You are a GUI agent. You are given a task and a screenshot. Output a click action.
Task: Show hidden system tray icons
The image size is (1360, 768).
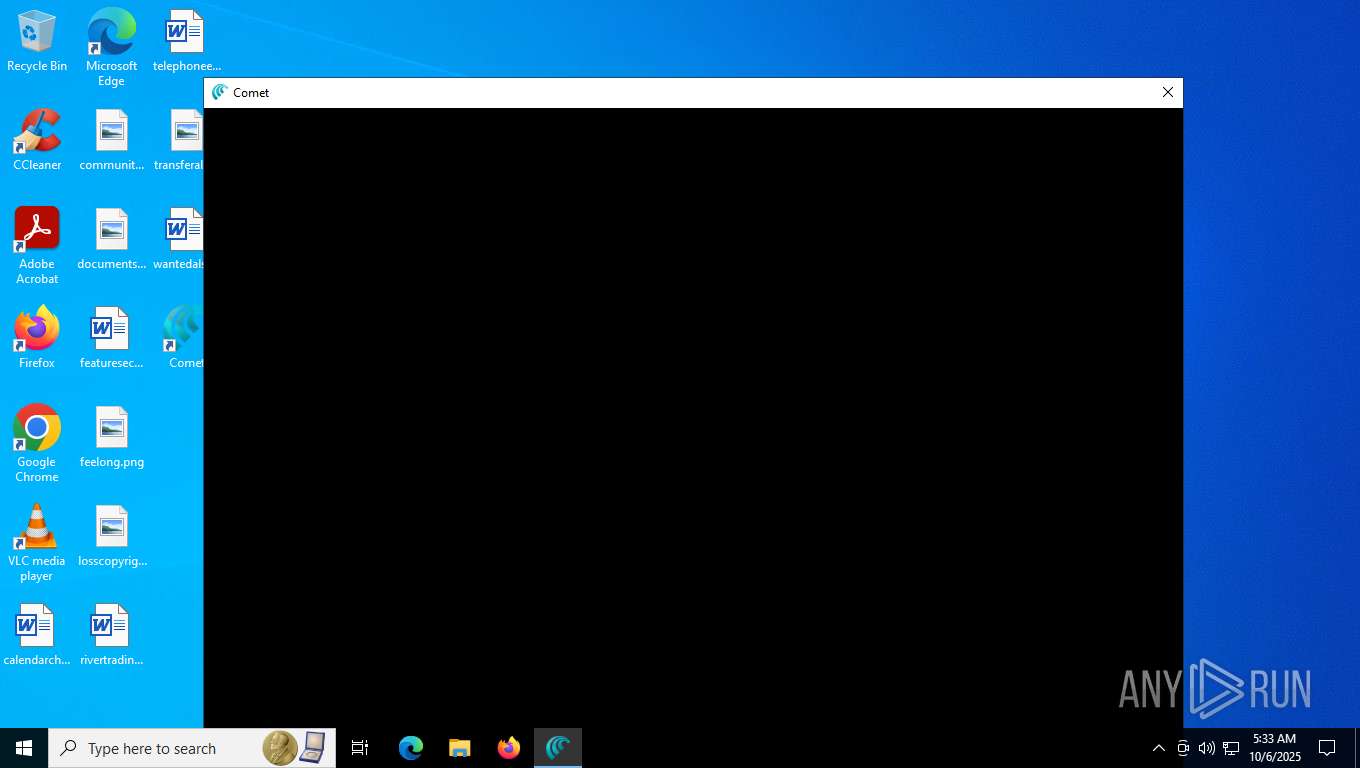pos(1159,748)
